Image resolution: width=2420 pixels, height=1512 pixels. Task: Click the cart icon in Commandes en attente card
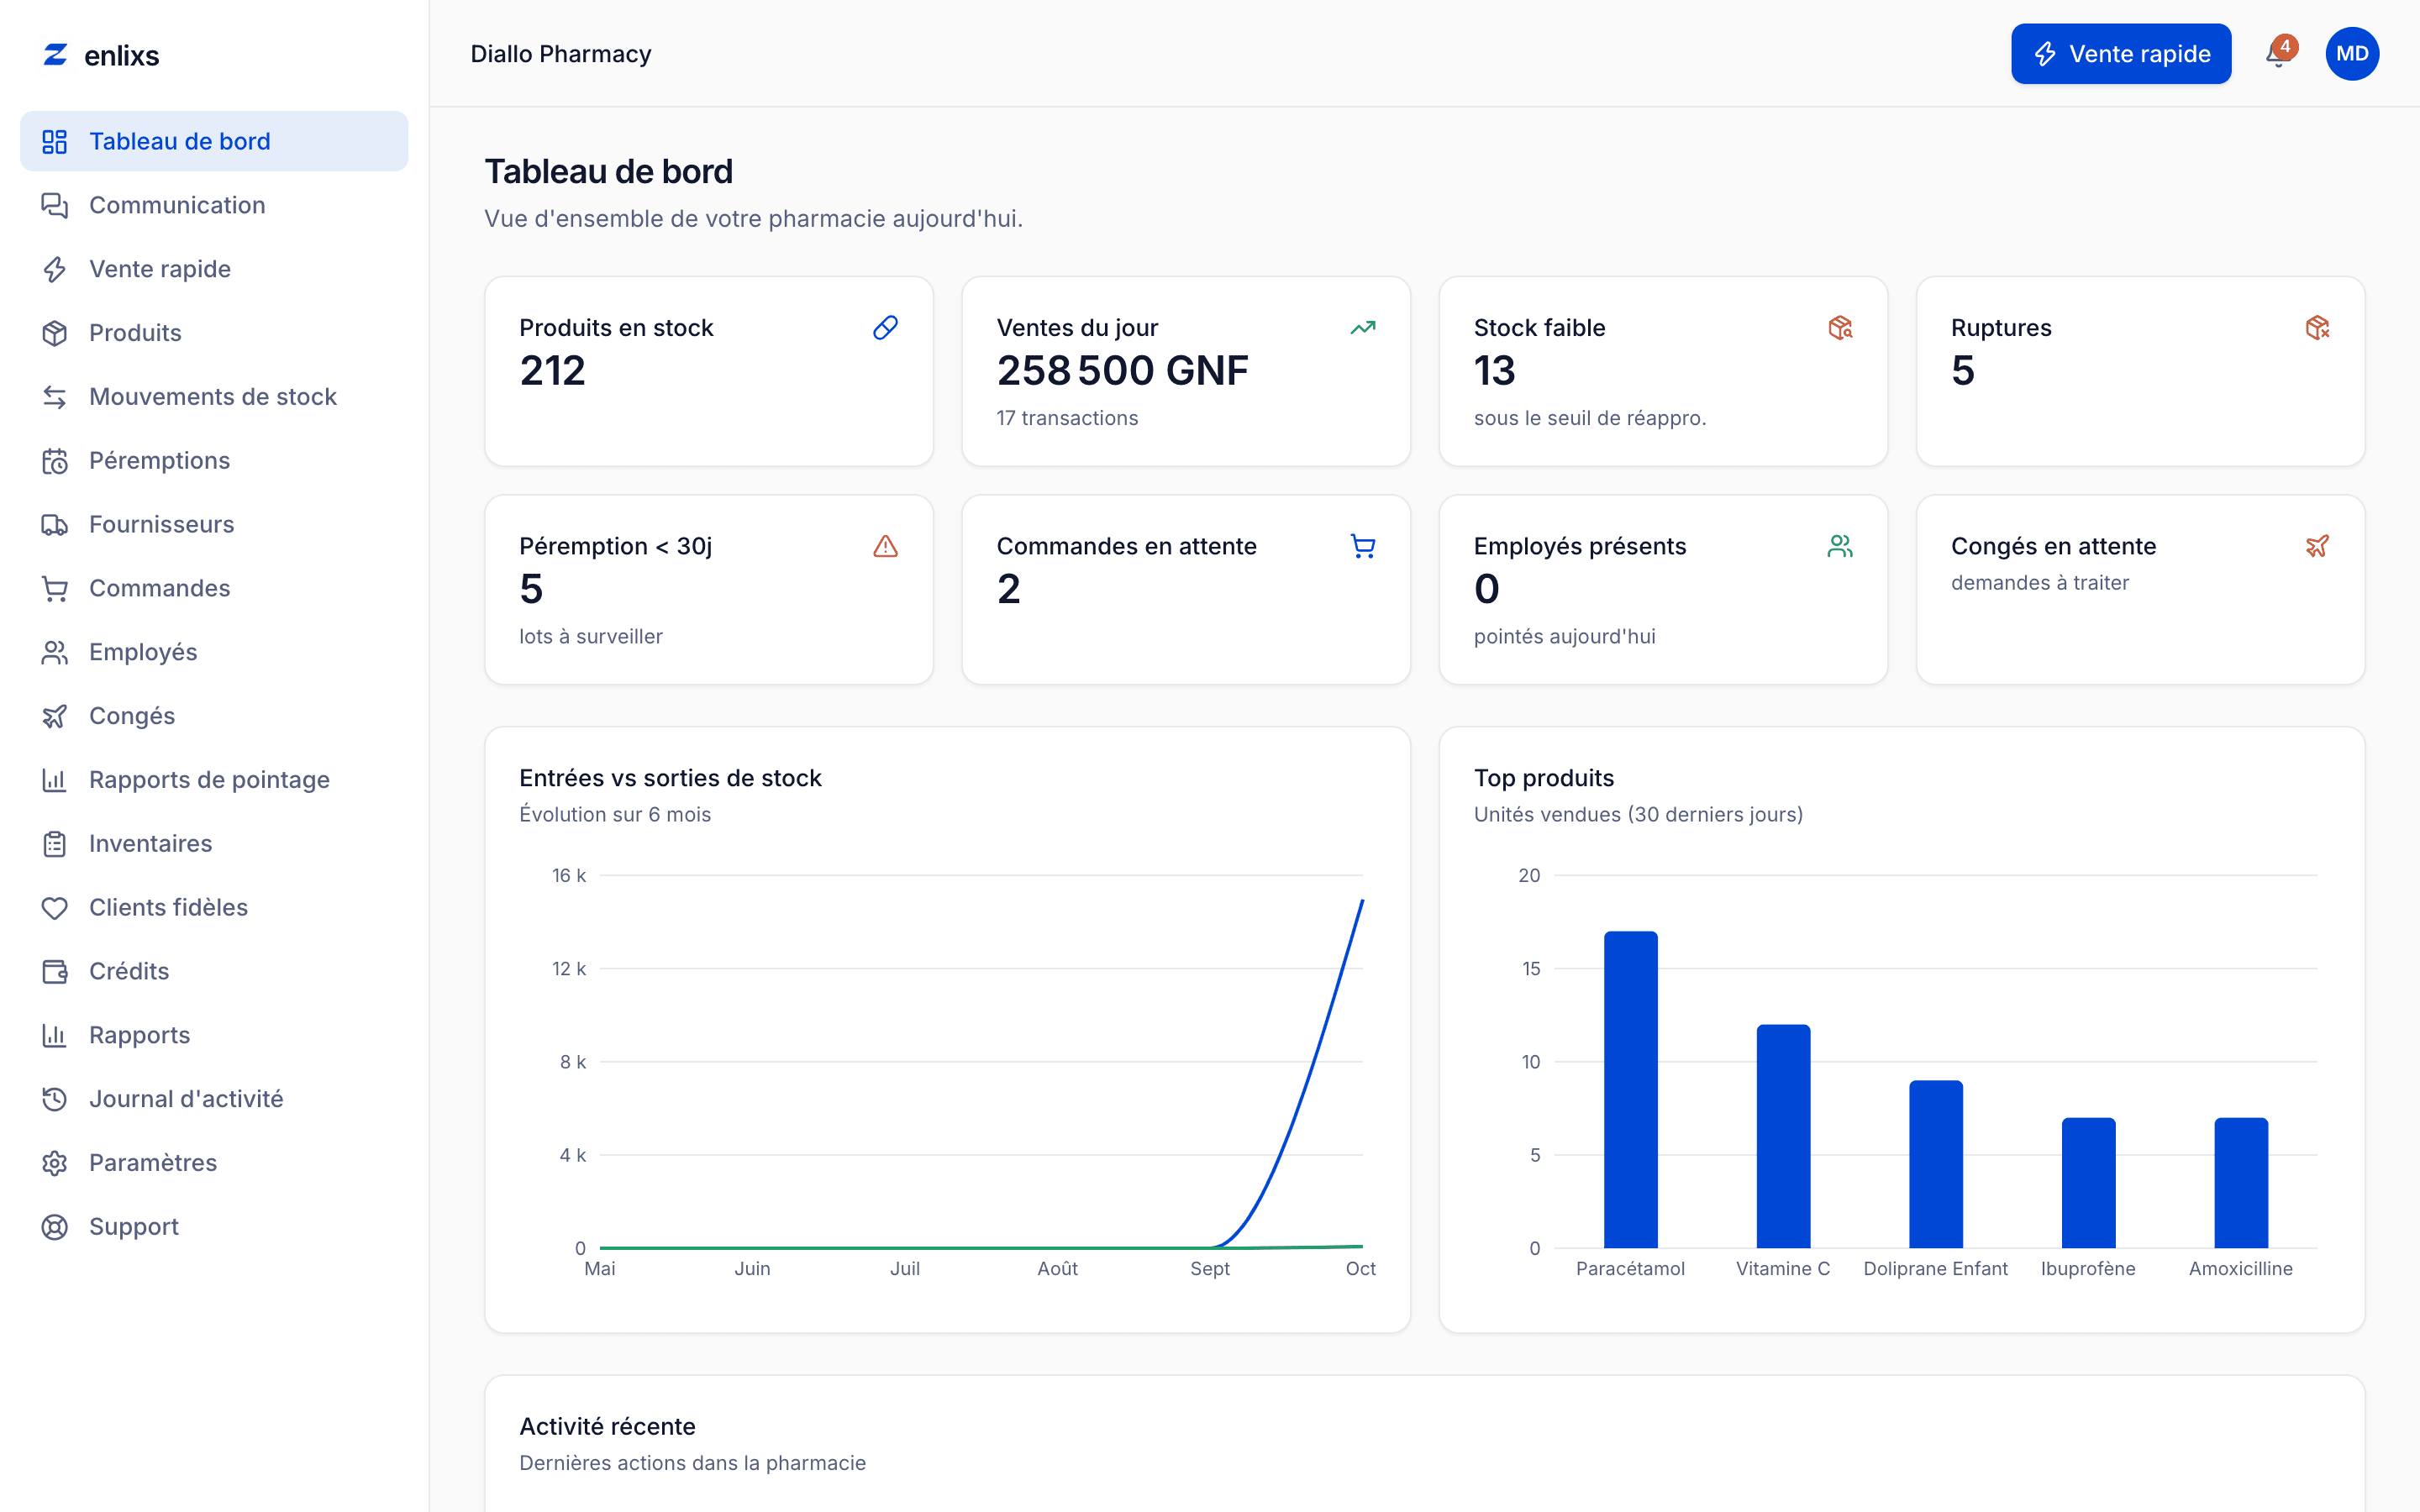pos(1362,546)
